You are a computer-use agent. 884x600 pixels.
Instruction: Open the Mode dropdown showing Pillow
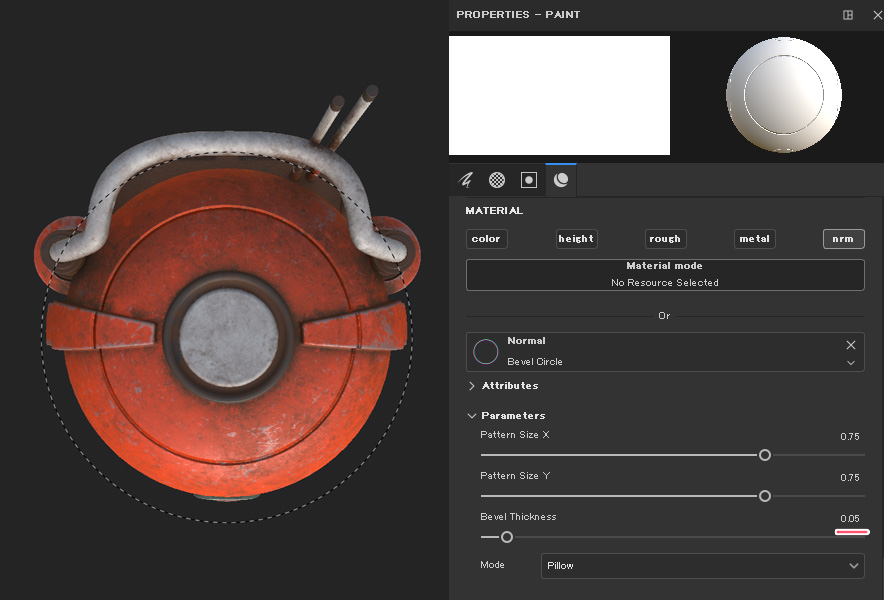[x=702, y=566]
